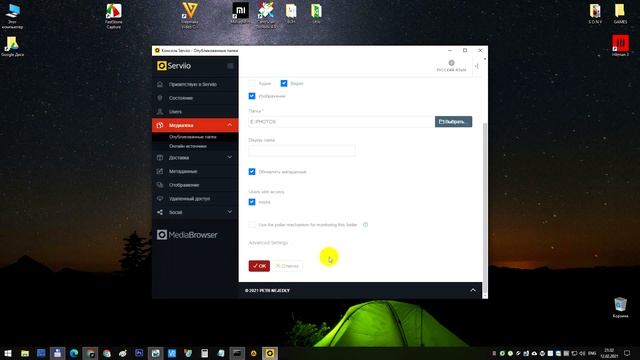Enable the Аудио checkbox

252,83
